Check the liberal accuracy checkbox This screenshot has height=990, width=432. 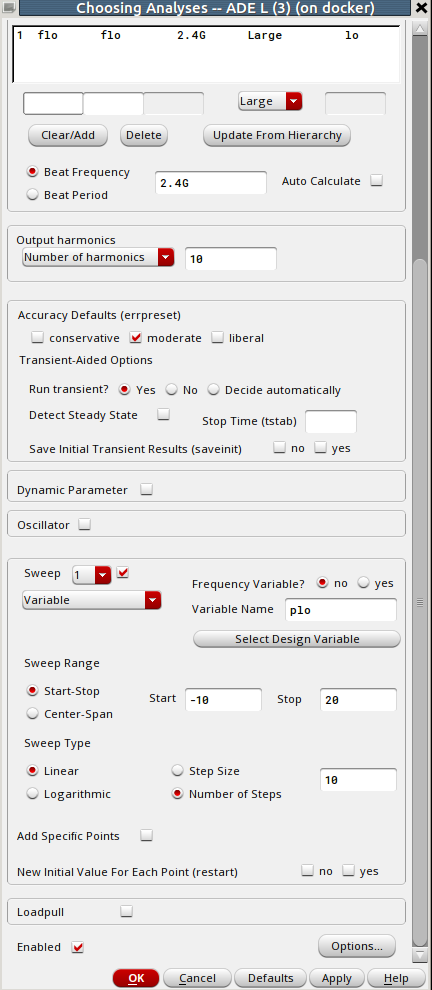[218, 338]
